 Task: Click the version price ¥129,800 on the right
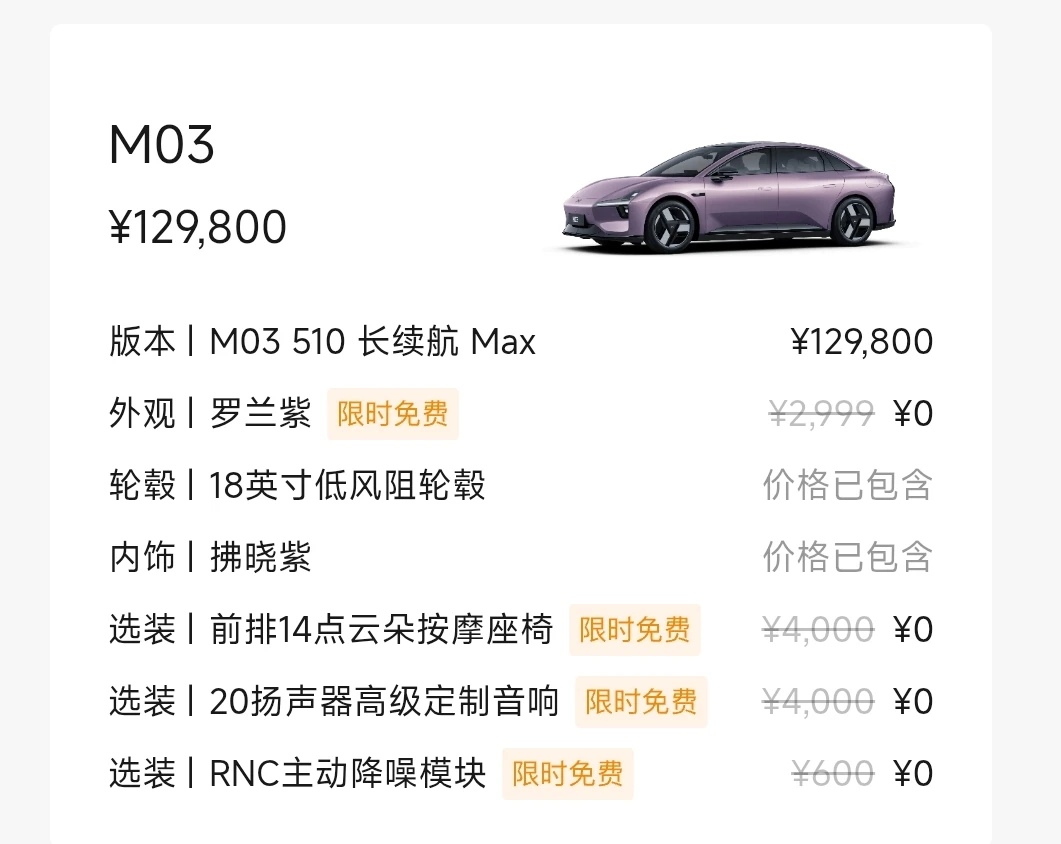(861, 343)
